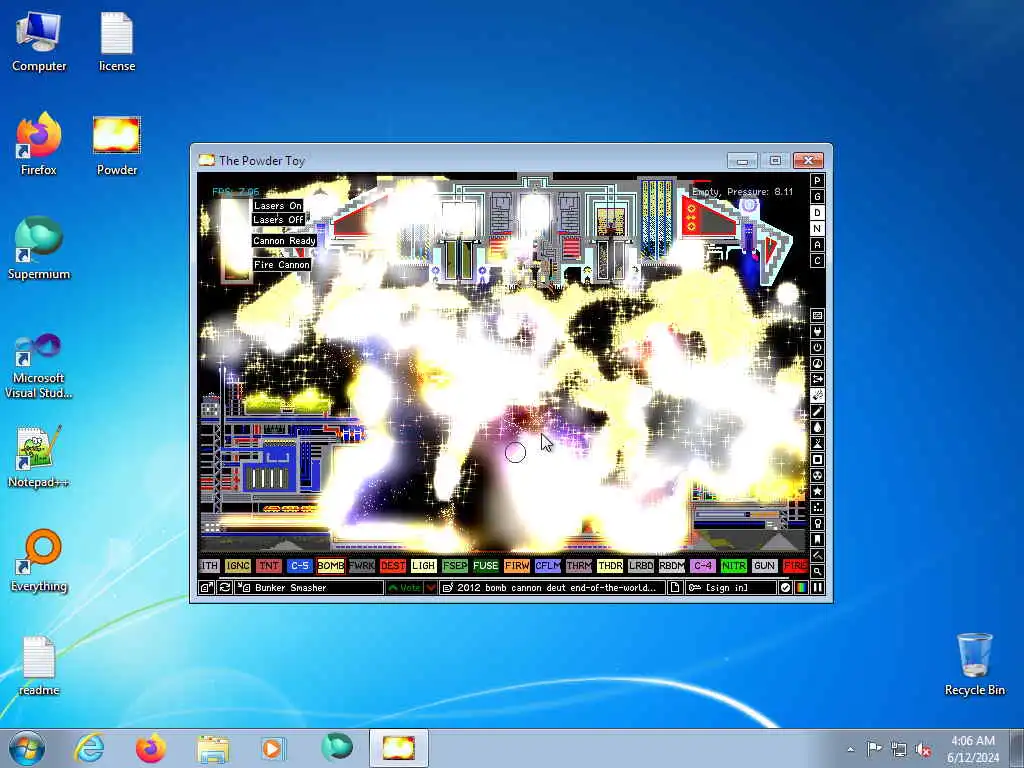This screenshot has width=1024, height=768.
Task: Open the Tools category
Action: point(817,523)
